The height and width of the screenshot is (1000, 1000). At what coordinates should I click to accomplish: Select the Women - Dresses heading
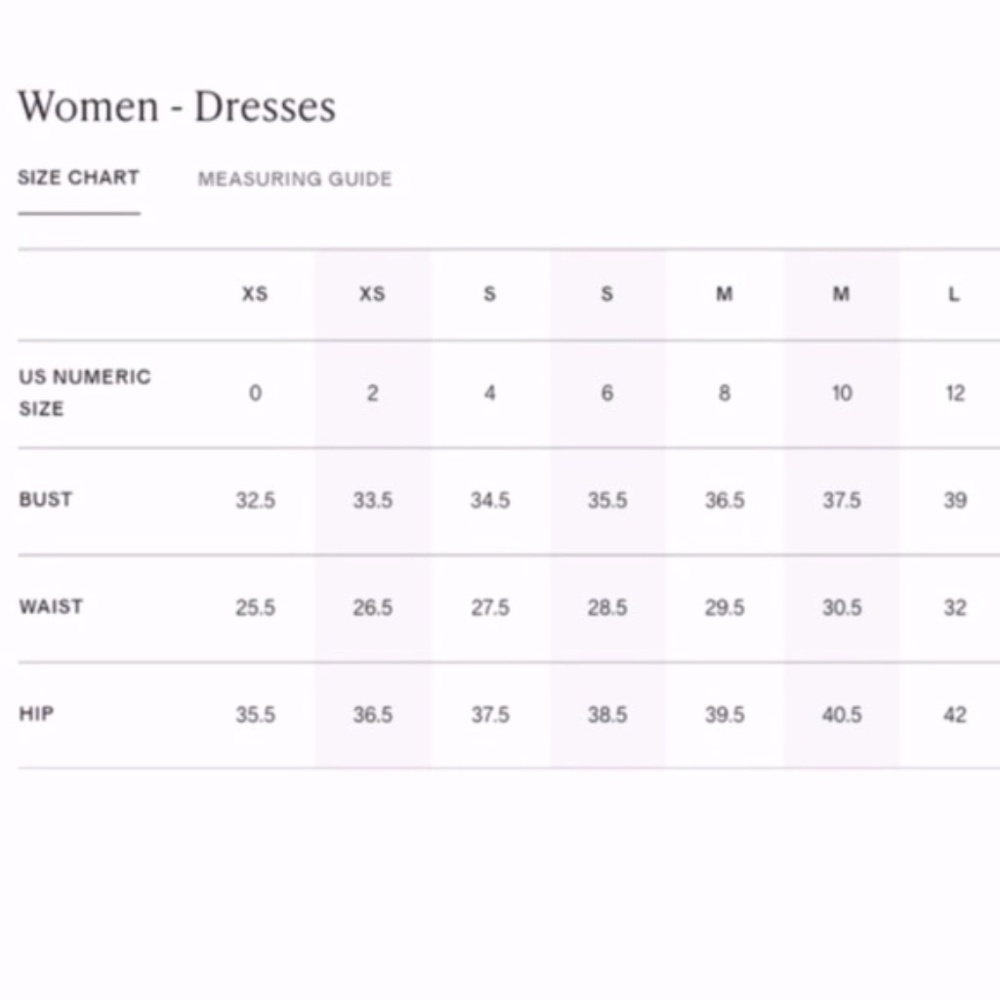177,106
